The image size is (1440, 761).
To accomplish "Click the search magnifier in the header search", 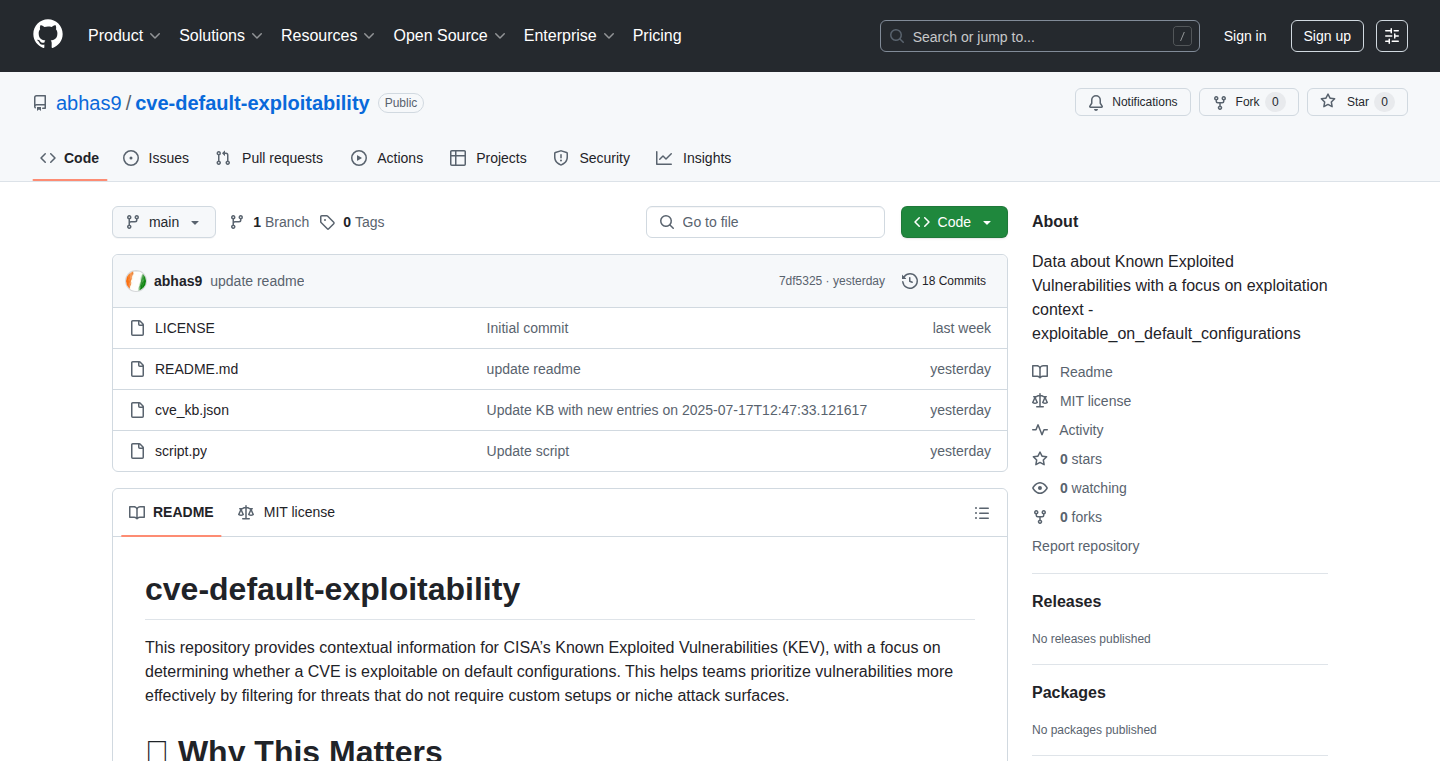I will tap(897, 37).
